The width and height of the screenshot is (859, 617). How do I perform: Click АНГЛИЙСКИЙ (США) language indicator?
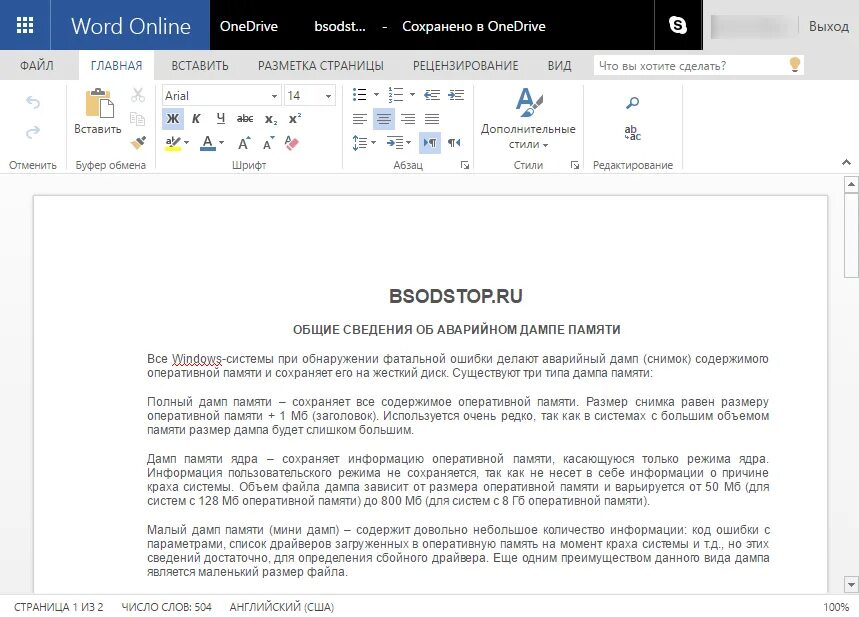coord(282,607)
